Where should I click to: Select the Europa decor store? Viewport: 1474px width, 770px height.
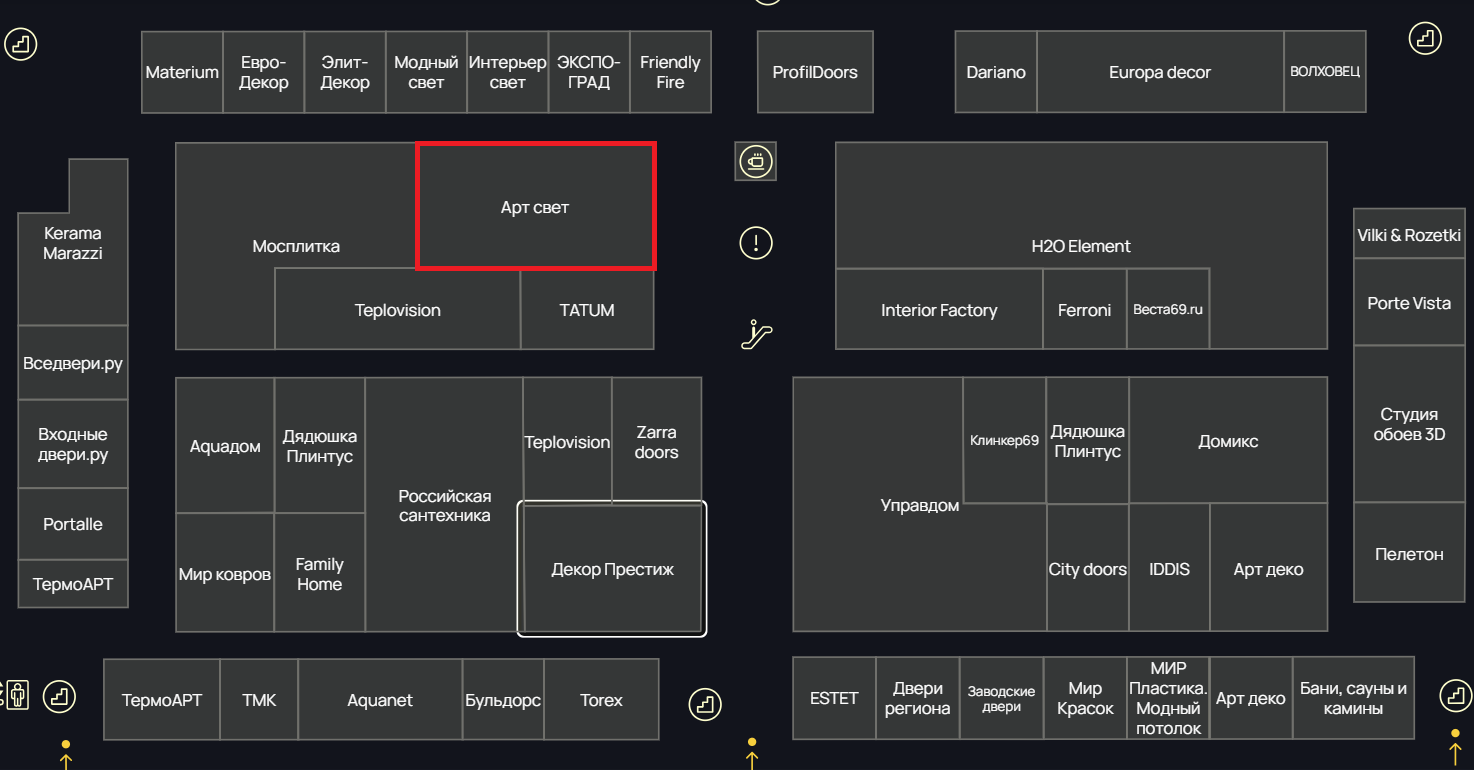pyautogui.click(x=1159, y=72)
